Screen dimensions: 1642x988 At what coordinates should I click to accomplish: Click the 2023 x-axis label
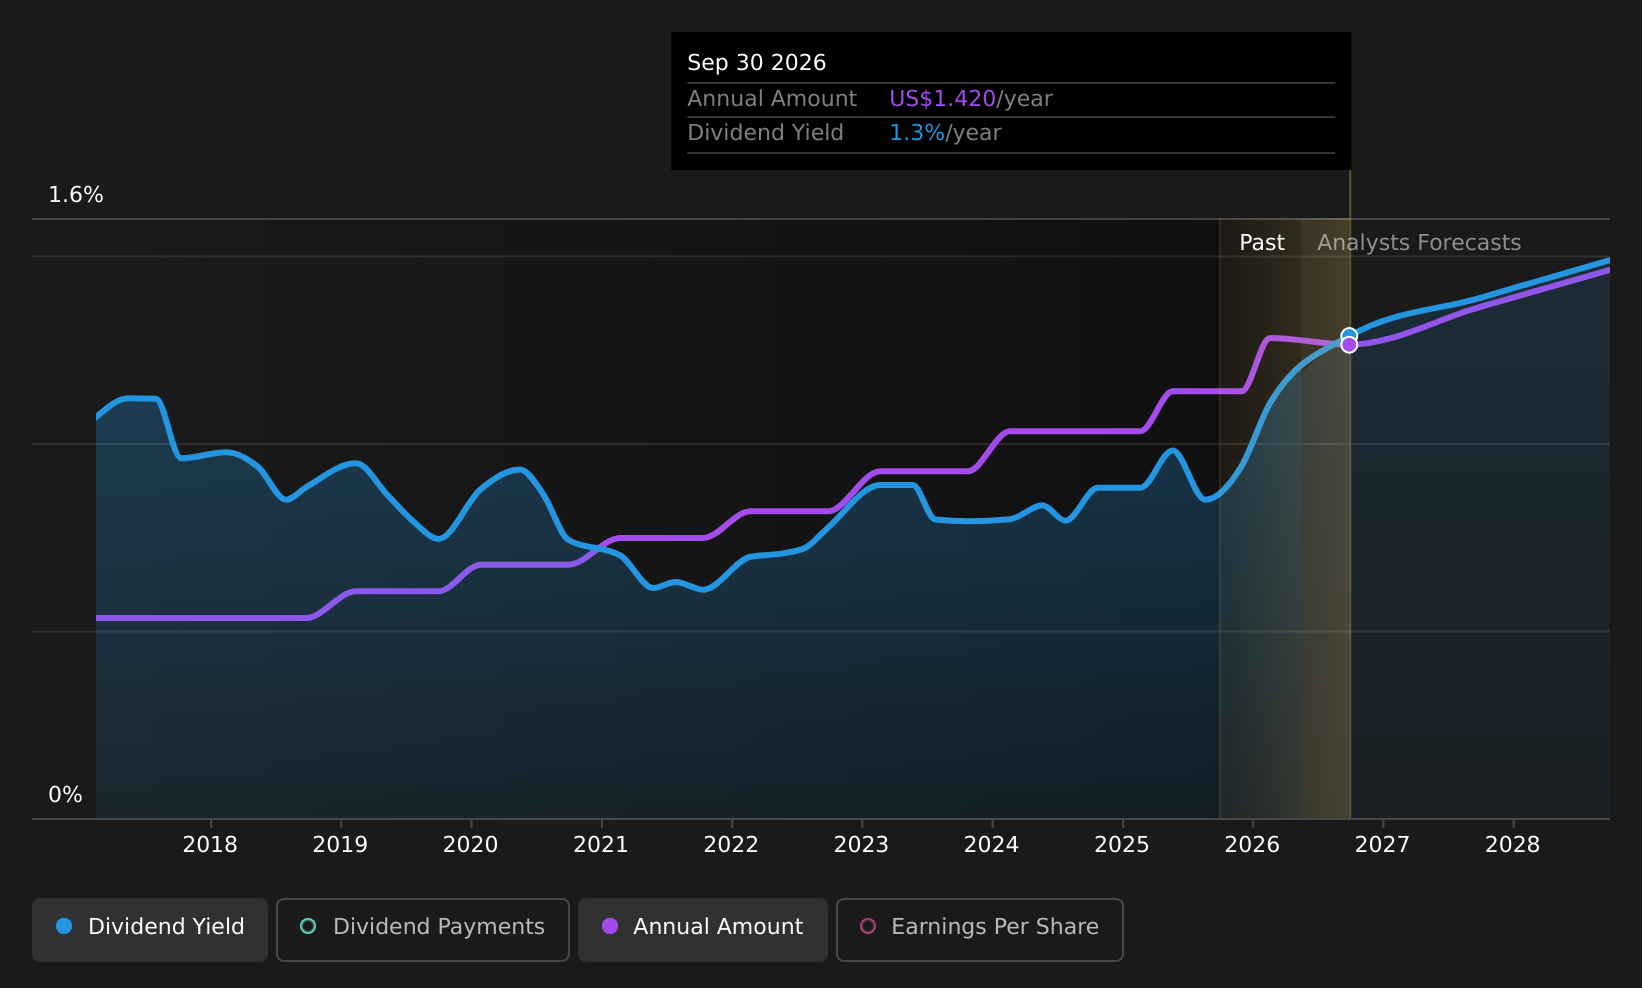pos(861,845)
